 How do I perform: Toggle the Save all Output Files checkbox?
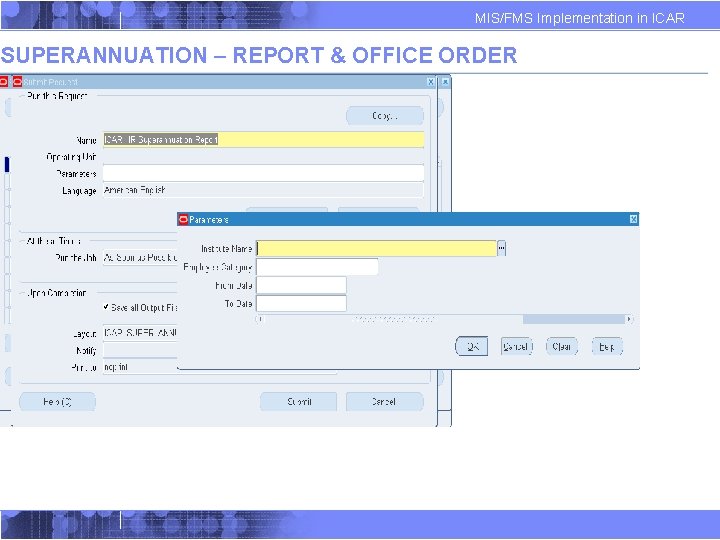106,307
